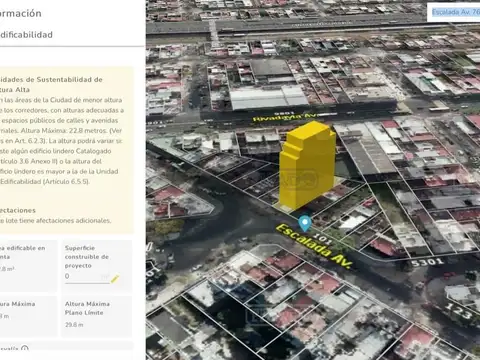Screen dimensions: 480x360
Task: Click the '101' number on Escalada Av.
Action: 323,239
